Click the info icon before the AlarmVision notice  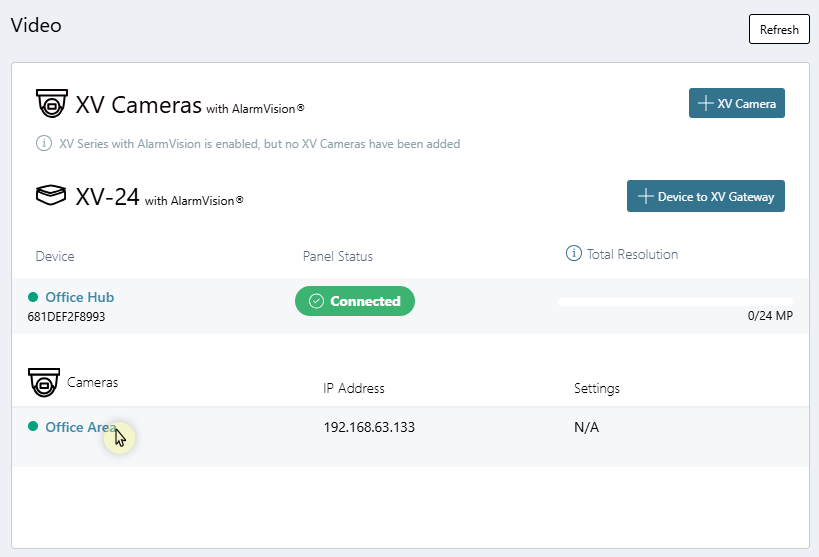pos(43,144)
